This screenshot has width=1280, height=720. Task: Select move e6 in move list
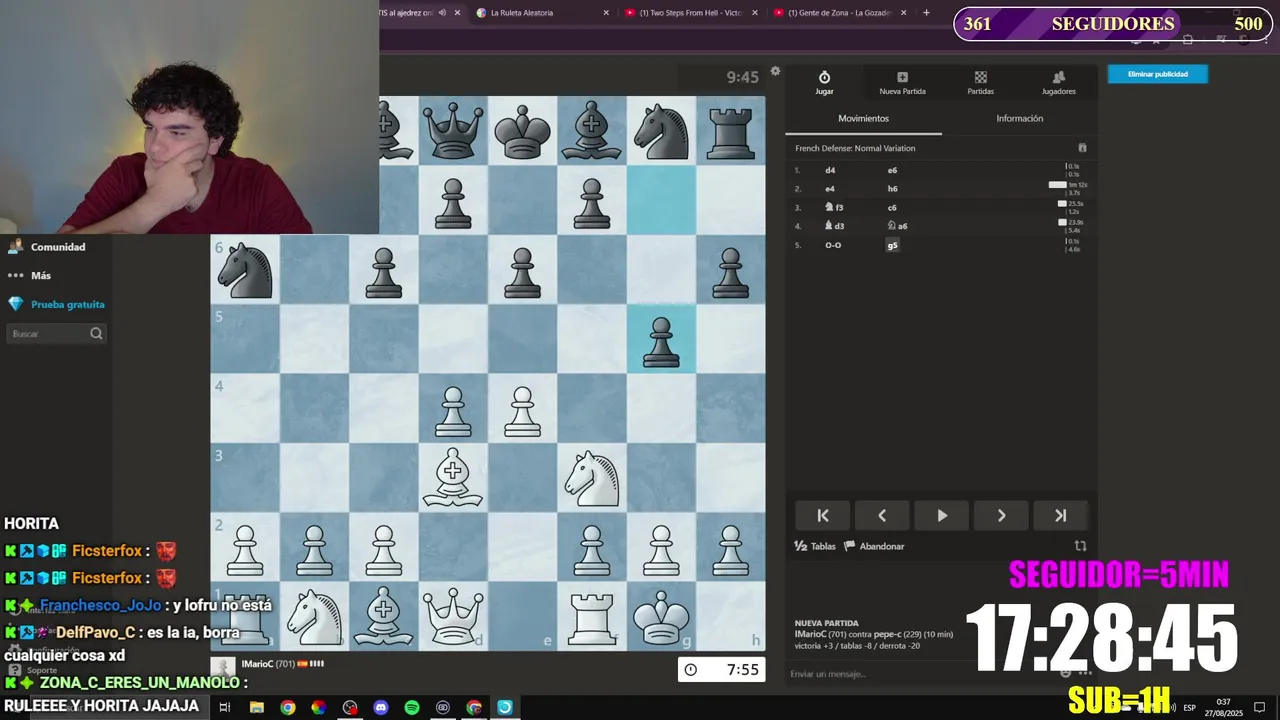tap(892, 170)
